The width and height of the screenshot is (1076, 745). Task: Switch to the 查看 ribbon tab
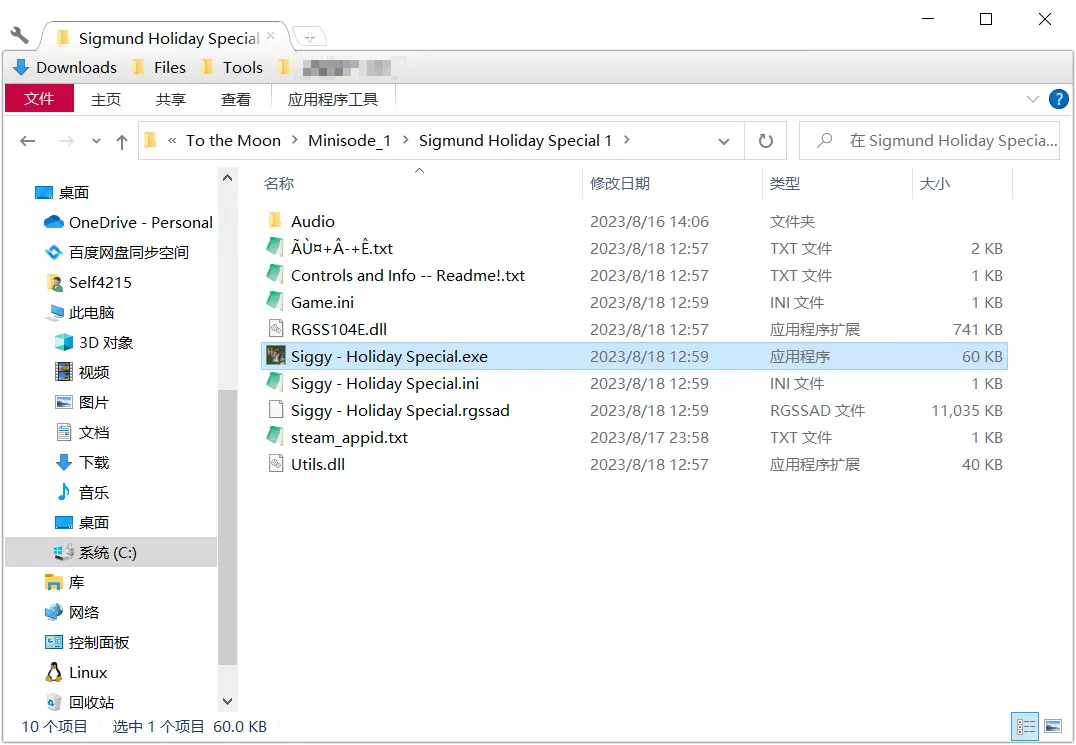tap(236, 99)
